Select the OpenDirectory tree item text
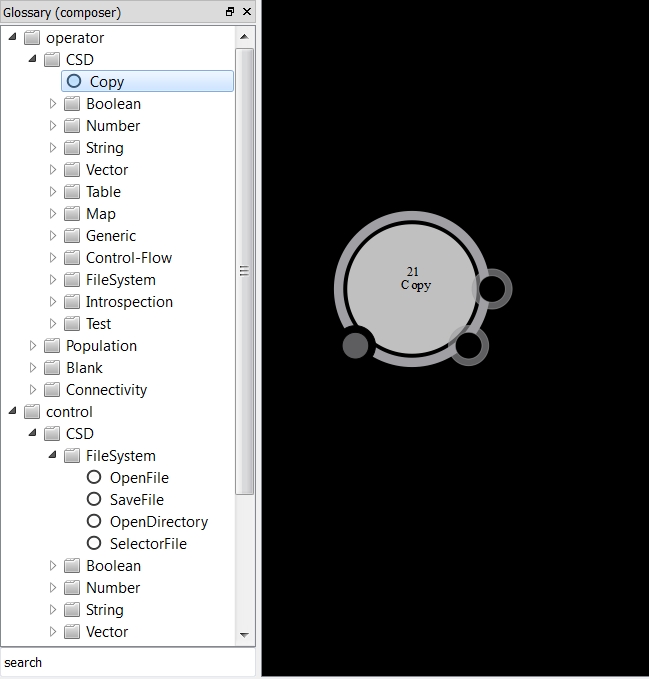Image resolution: width=649 pixels, height=679 pixels. tap(159, 522)
